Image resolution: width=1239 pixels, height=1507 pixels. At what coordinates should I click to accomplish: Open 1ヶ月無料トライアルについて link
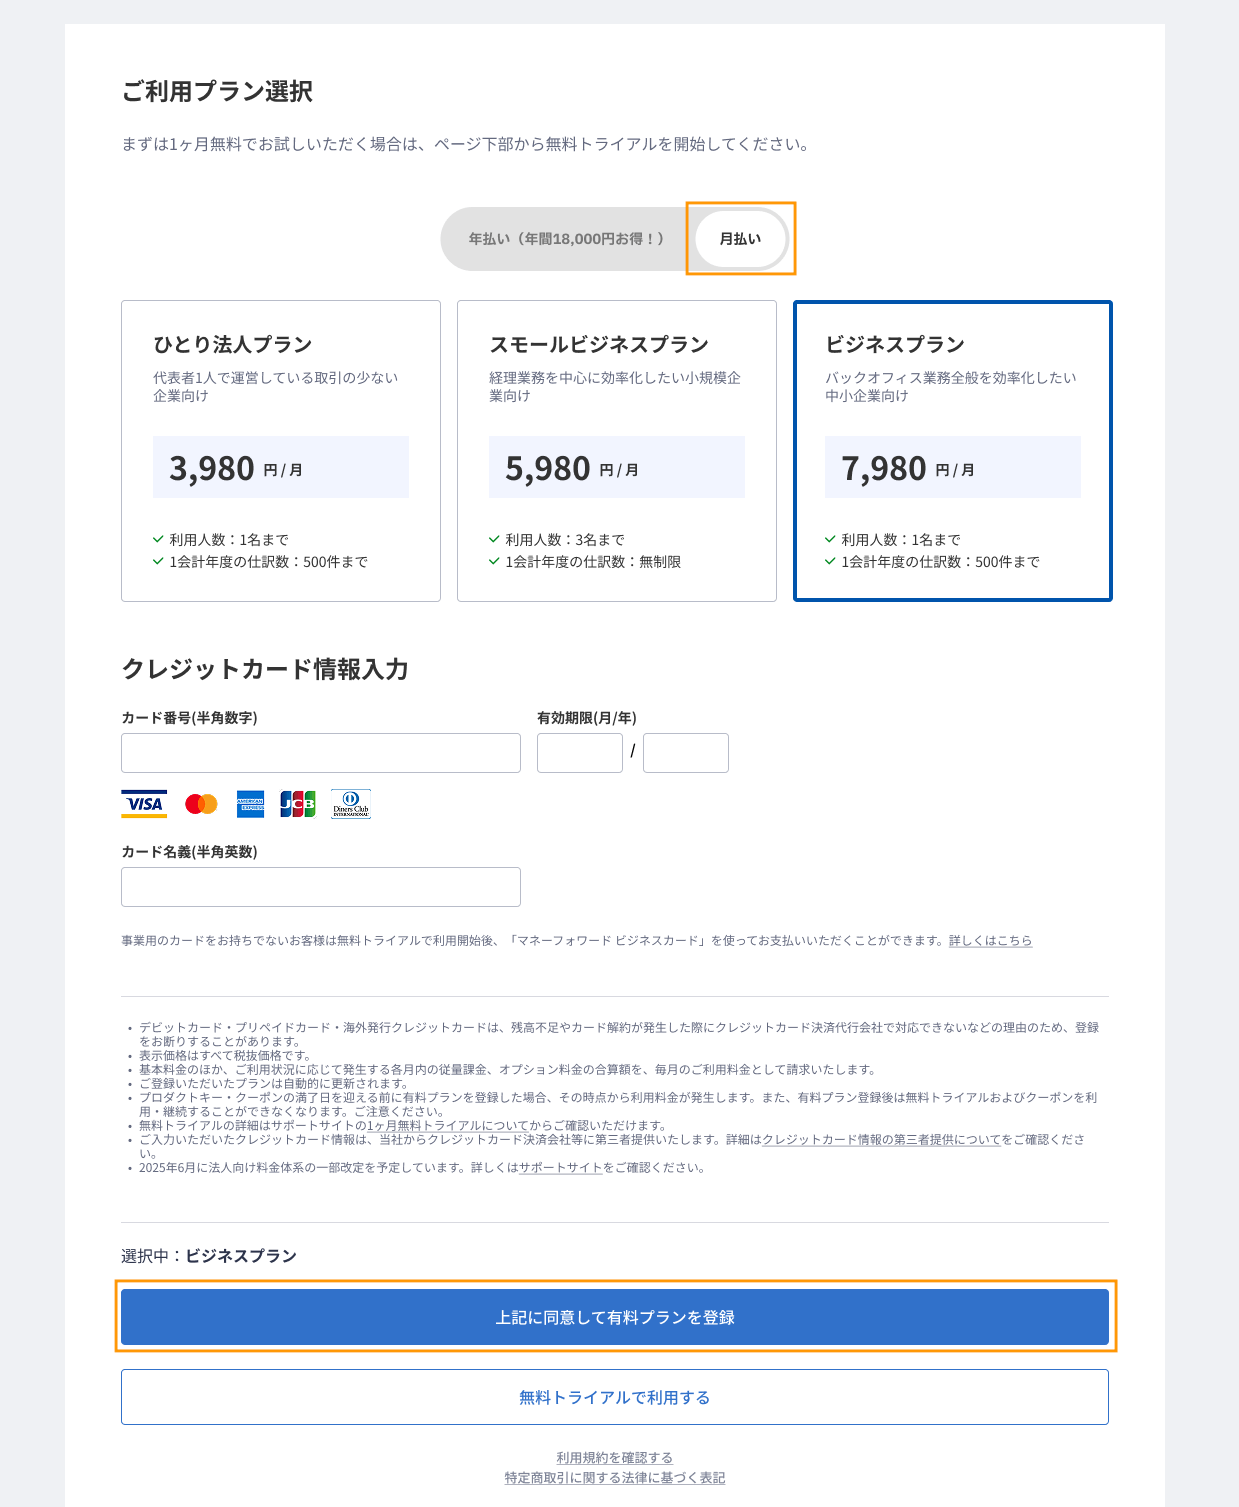[x=447, y=1125]
